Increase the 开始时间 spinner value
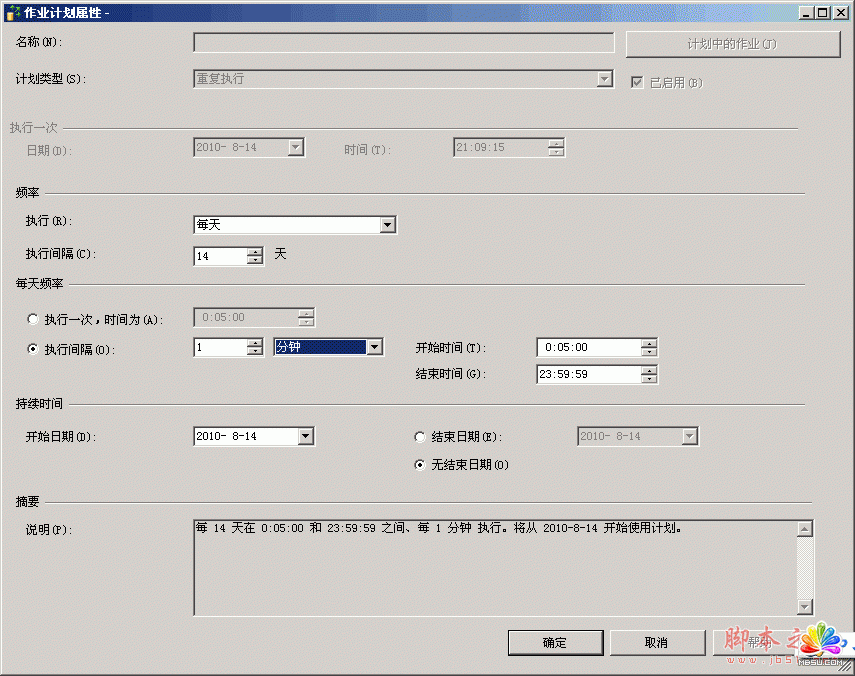The height and width of the screenshot is (676, 855). (x=650, y=343)
